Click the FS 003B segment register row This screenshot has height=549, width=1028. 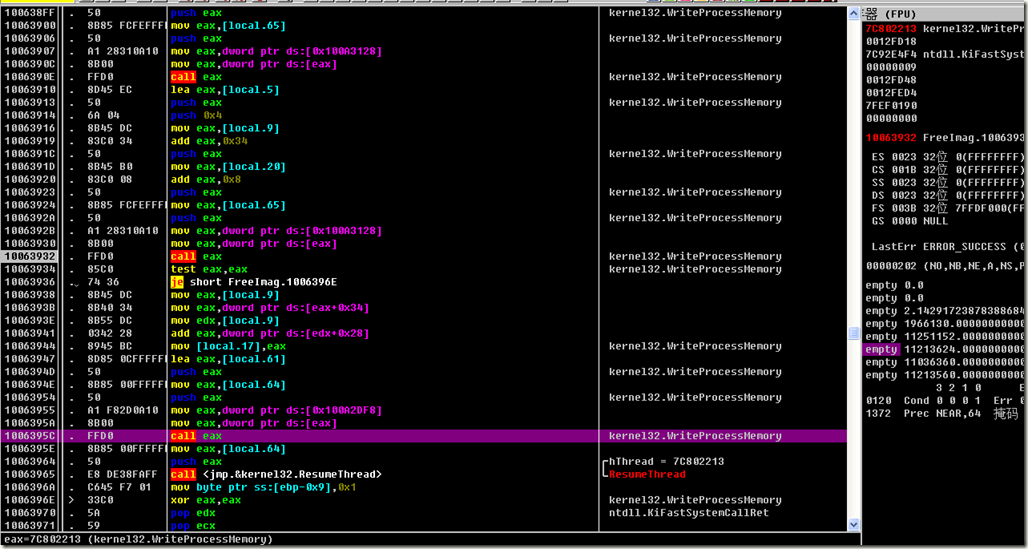[x=948, y=209]
